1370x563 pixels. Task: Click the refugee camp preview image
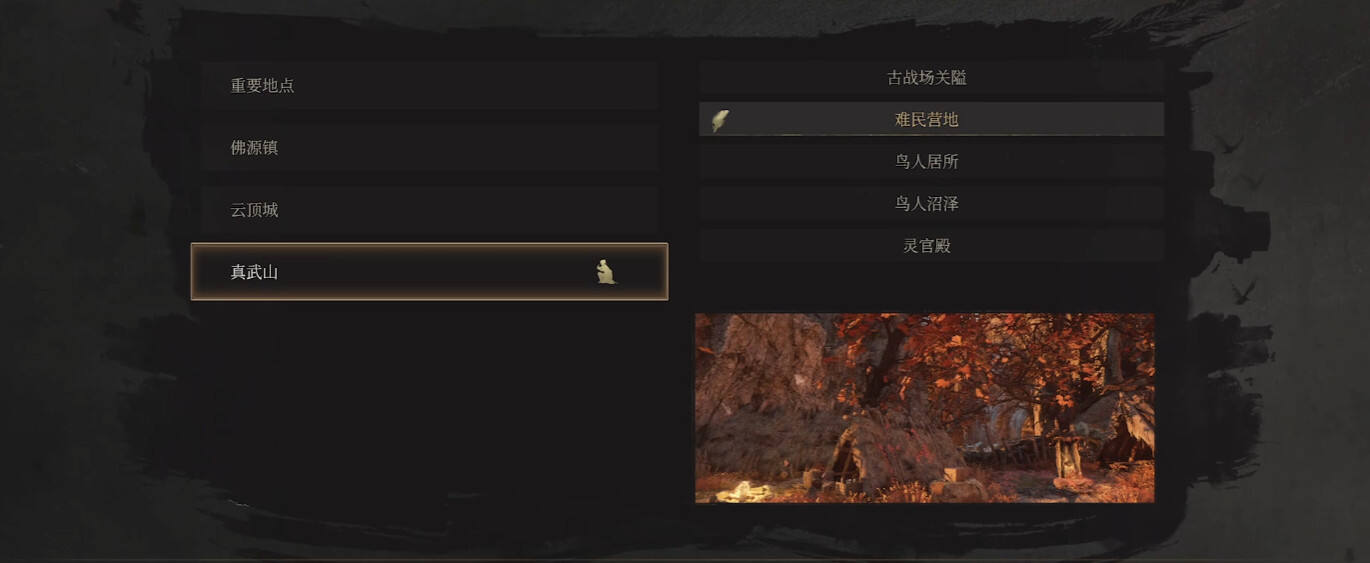(x=925, y=408)
